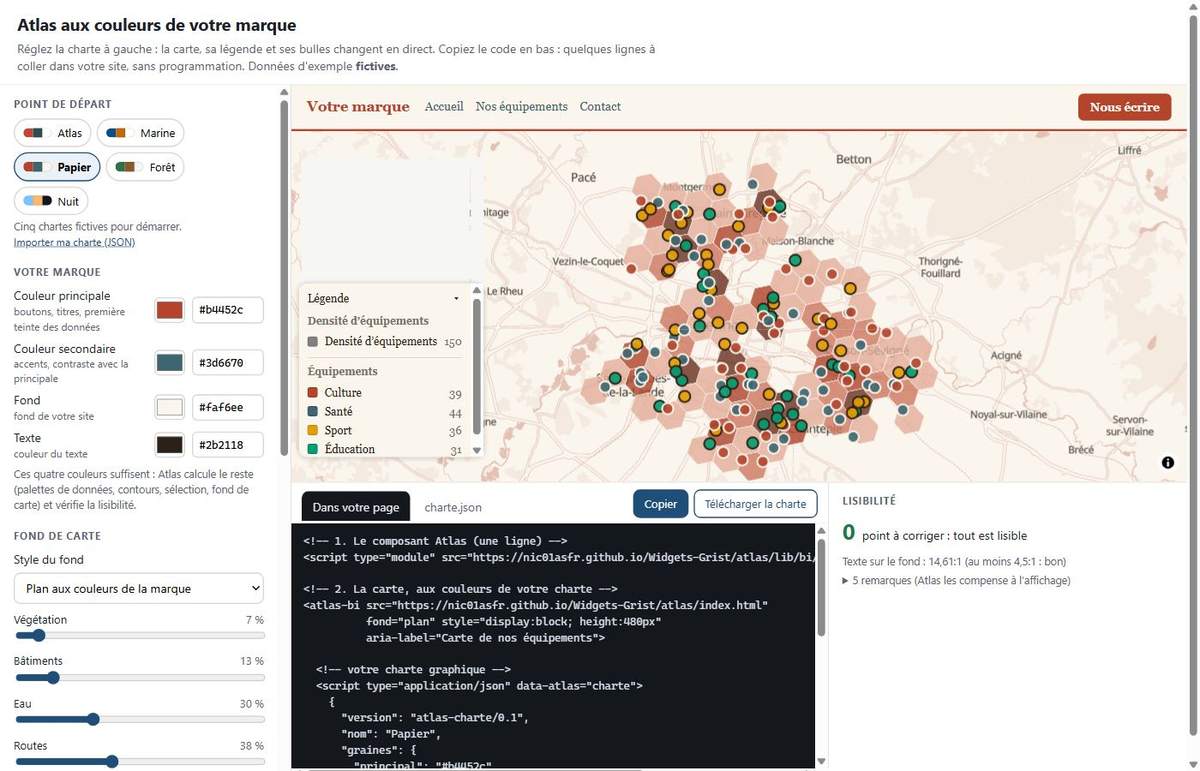Click the Eau slider handle
This screenshot has width=1200, height=771.
[93, 719]
